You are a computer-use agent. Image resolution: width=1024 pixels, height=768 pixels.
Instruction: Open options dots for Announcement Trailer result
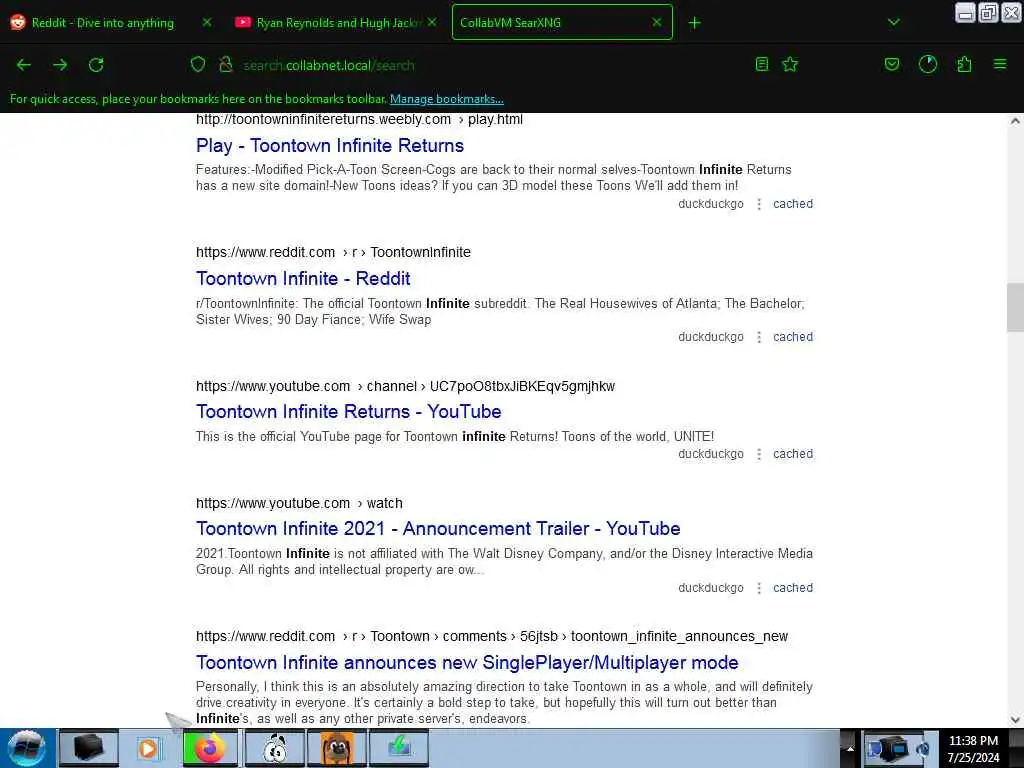tap(759, 588)
